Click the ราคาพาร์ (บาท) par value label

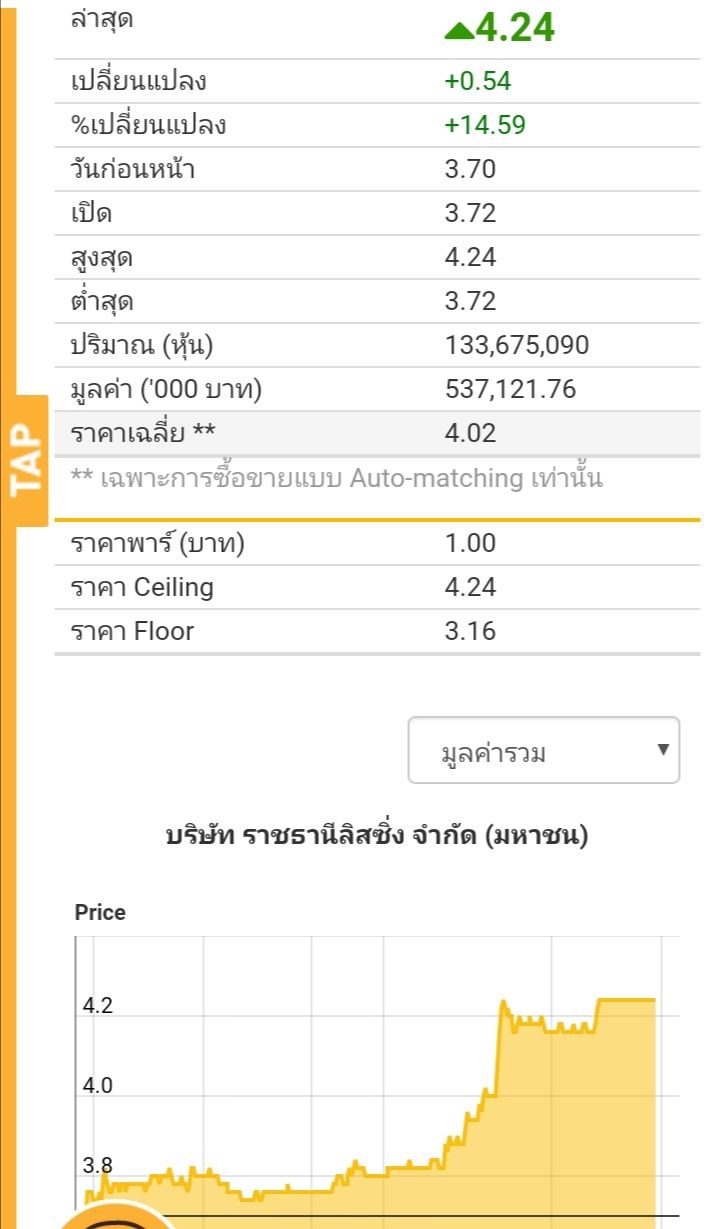(x=158, y=543)
